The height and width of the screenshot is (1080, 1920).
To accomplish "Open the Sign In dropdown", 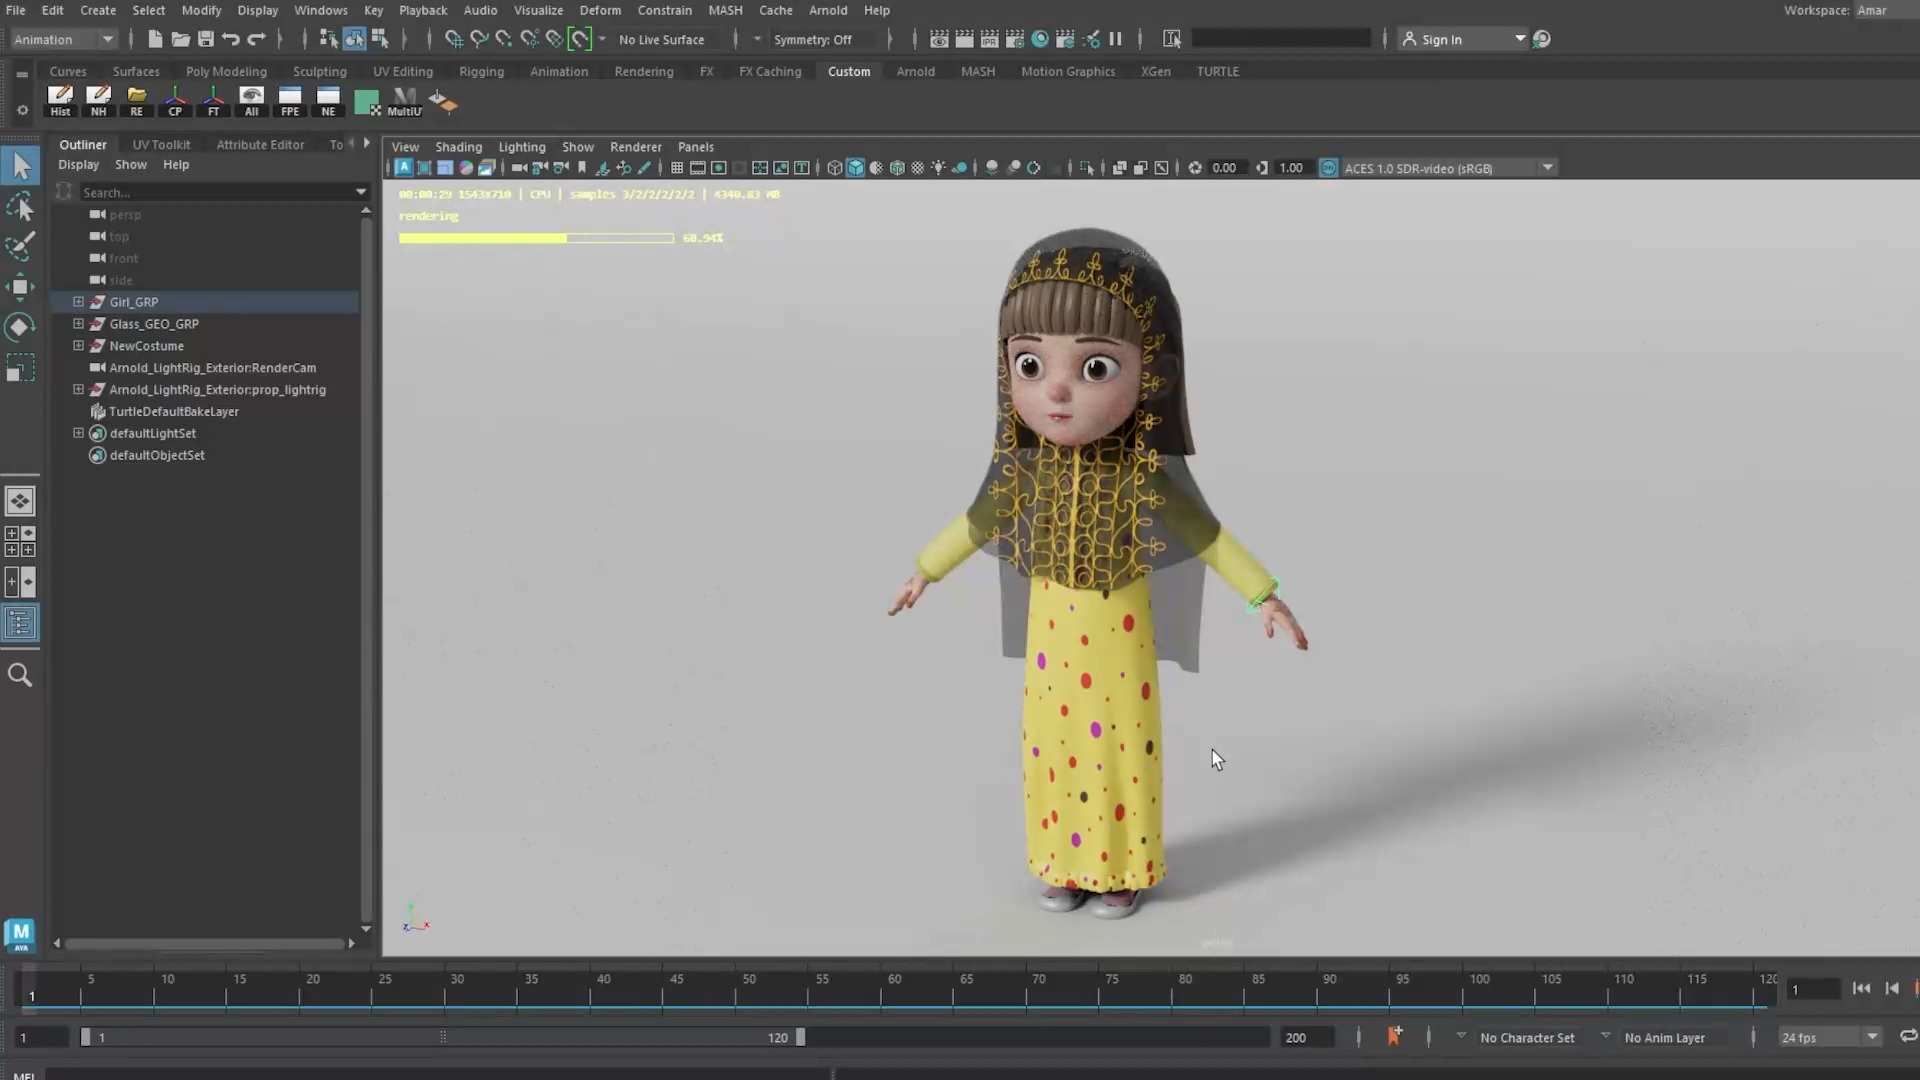I will tap(1464, 39).
